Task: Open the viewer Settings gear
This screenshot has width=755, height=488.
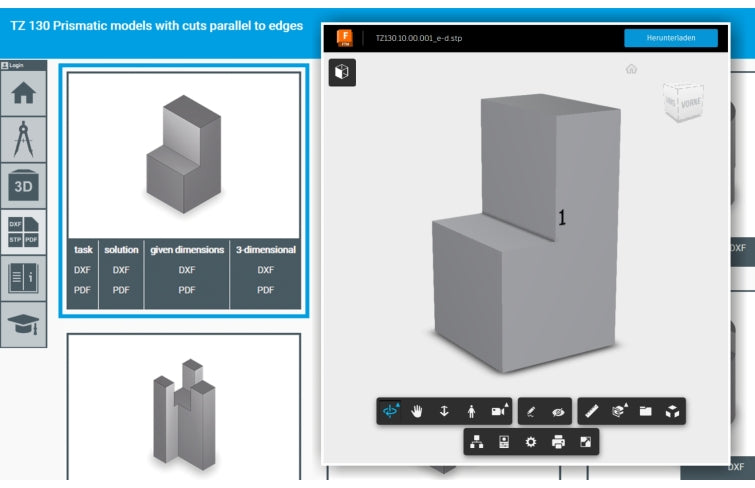Action: click(x=531, y=442)
